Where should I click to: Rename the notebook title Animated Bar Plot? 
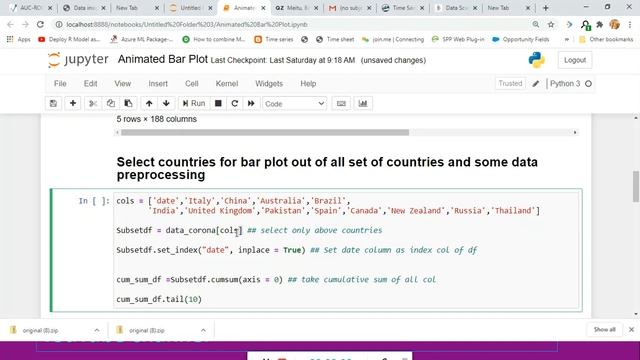(x=162, y=59)
